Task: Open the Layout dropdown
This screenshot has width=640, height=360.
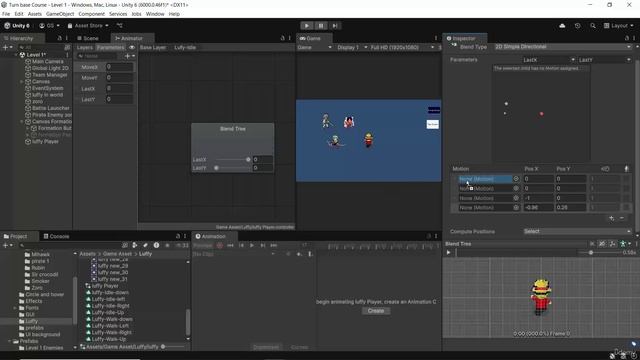Action: [619, 26]
